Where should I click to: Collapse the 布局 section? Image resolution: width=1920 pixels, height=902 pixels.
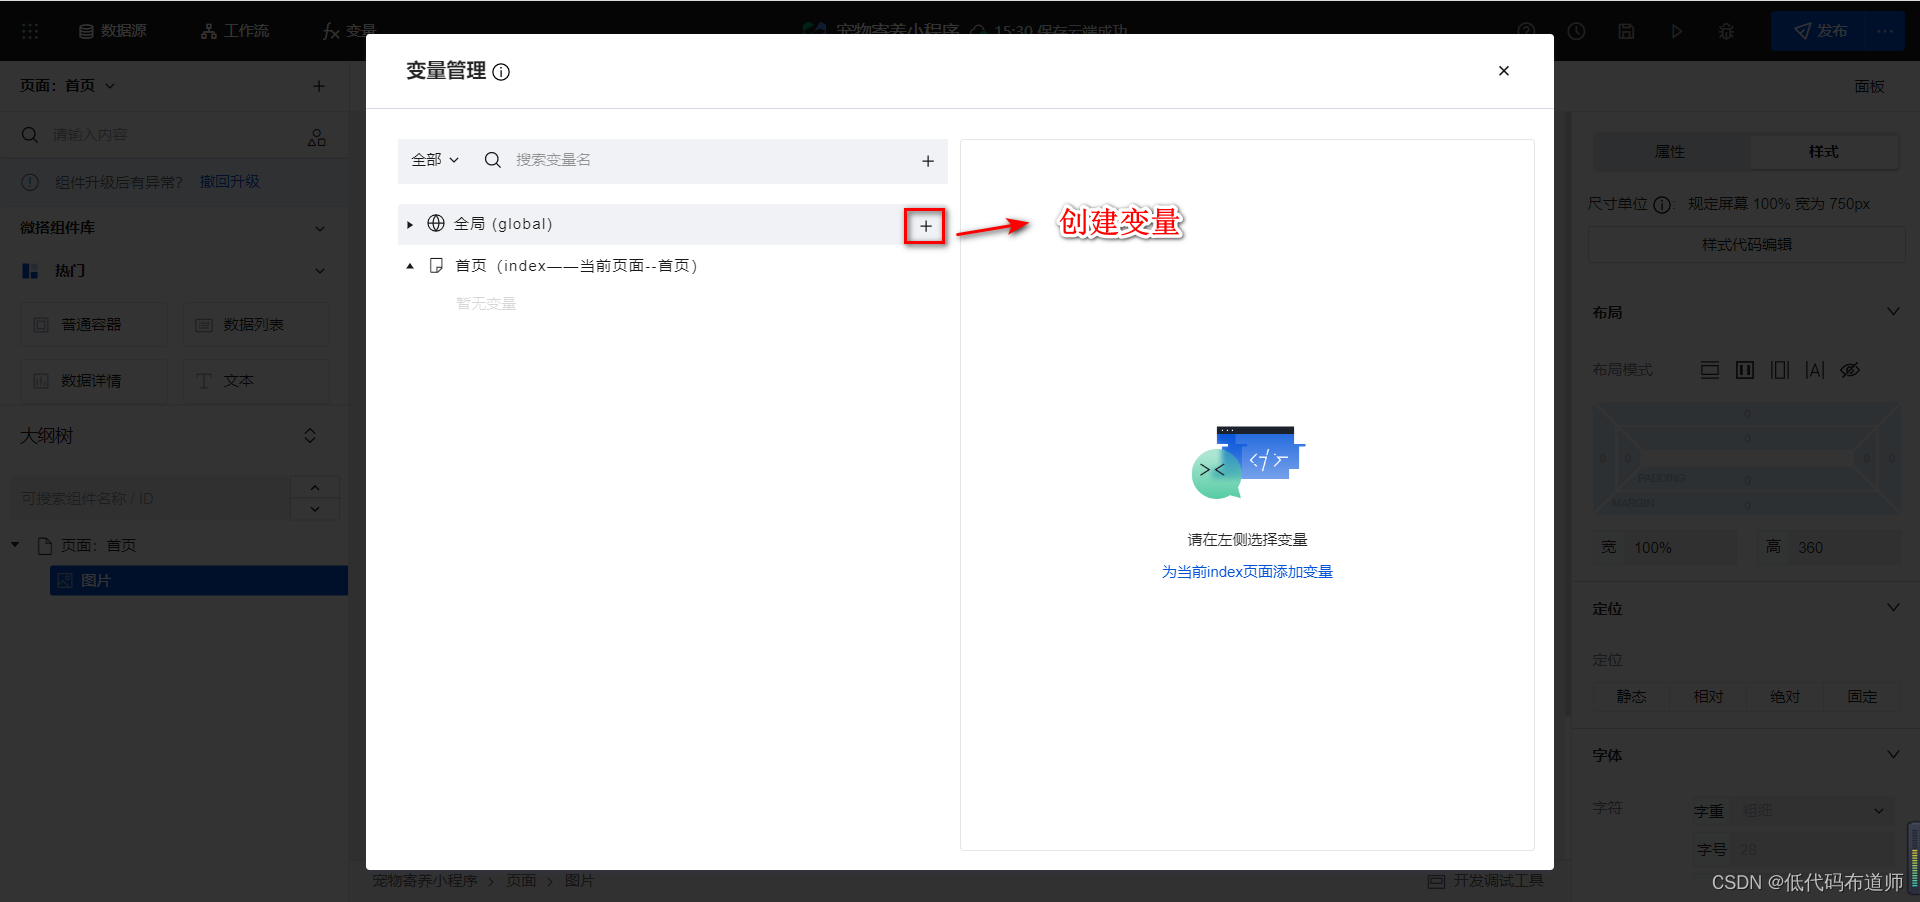(1893, 312)
